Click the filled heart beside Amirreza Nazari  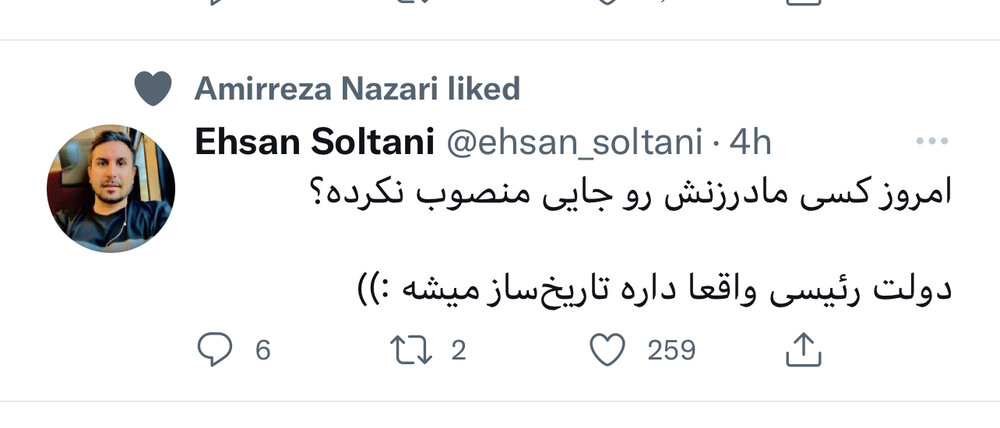153,89
